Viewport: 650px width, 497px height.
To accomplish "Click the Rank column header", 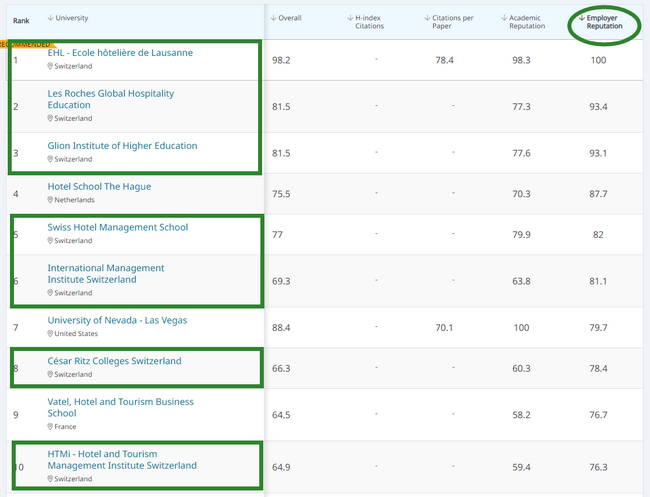I will tap(21, 21).
